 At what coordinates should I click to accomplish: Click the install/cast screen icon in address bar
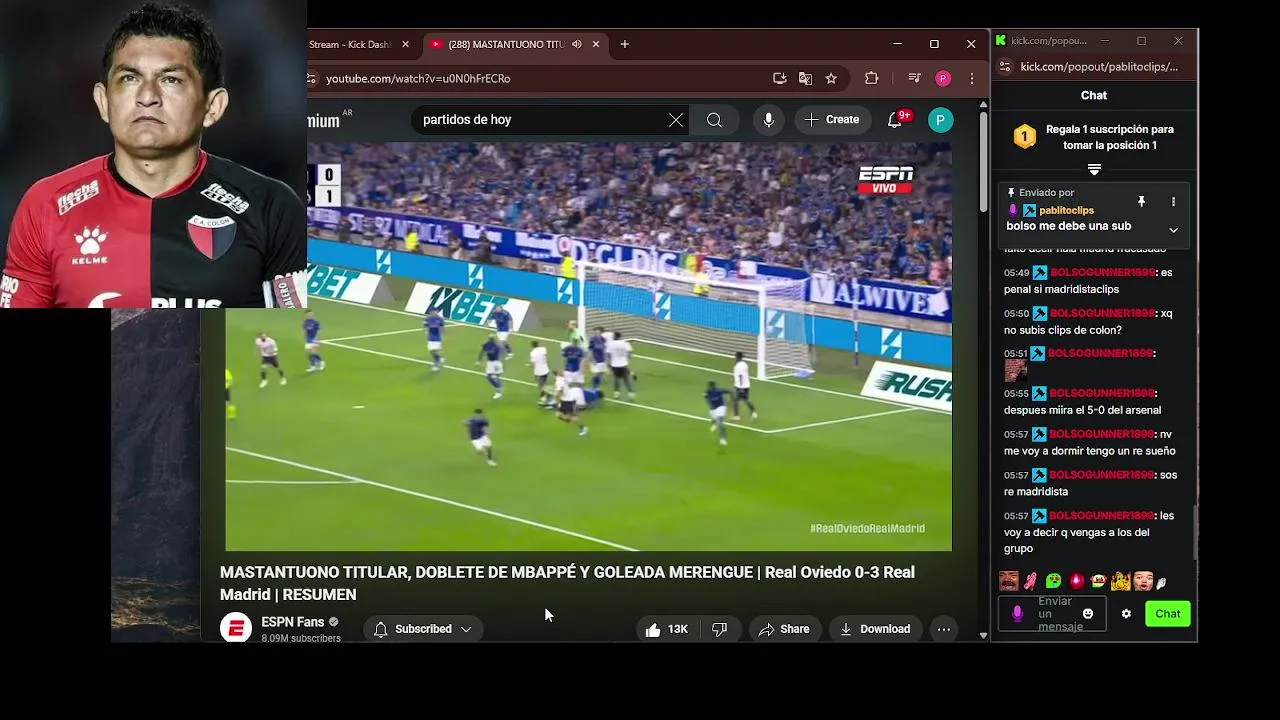780,78
